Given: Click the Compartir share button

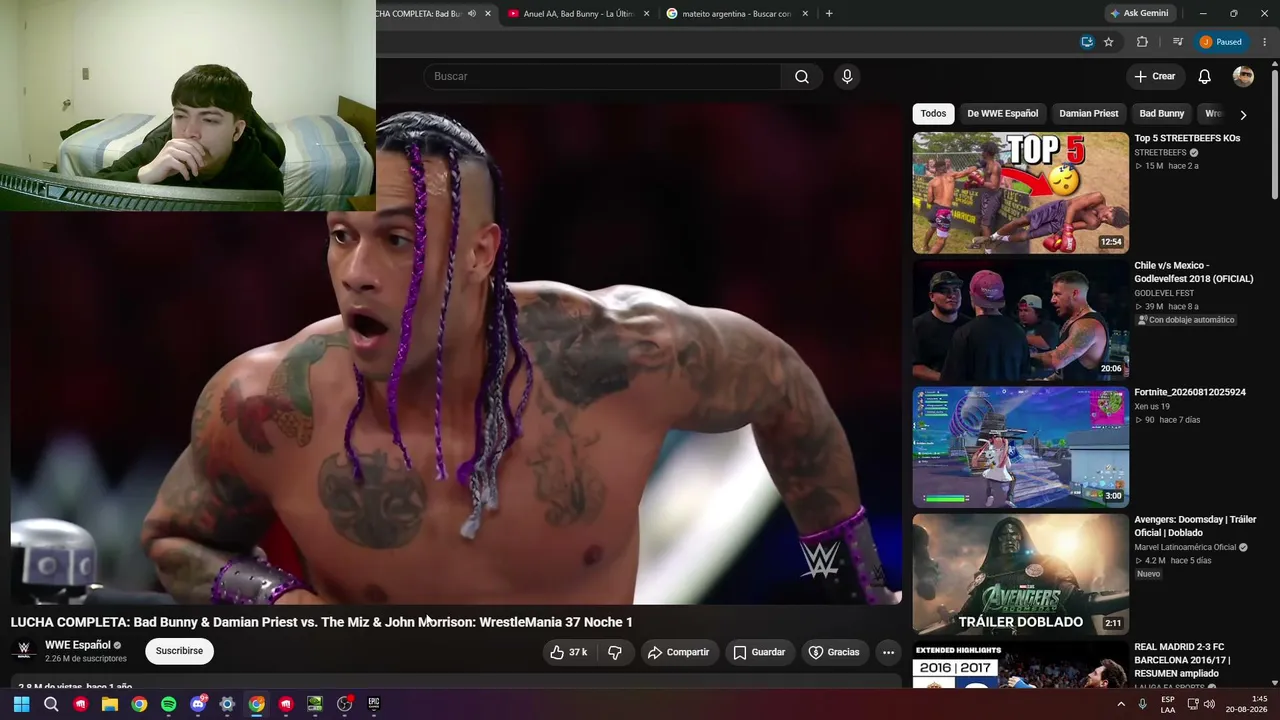Looking at the screenshot, I should (x=678, y=652).
